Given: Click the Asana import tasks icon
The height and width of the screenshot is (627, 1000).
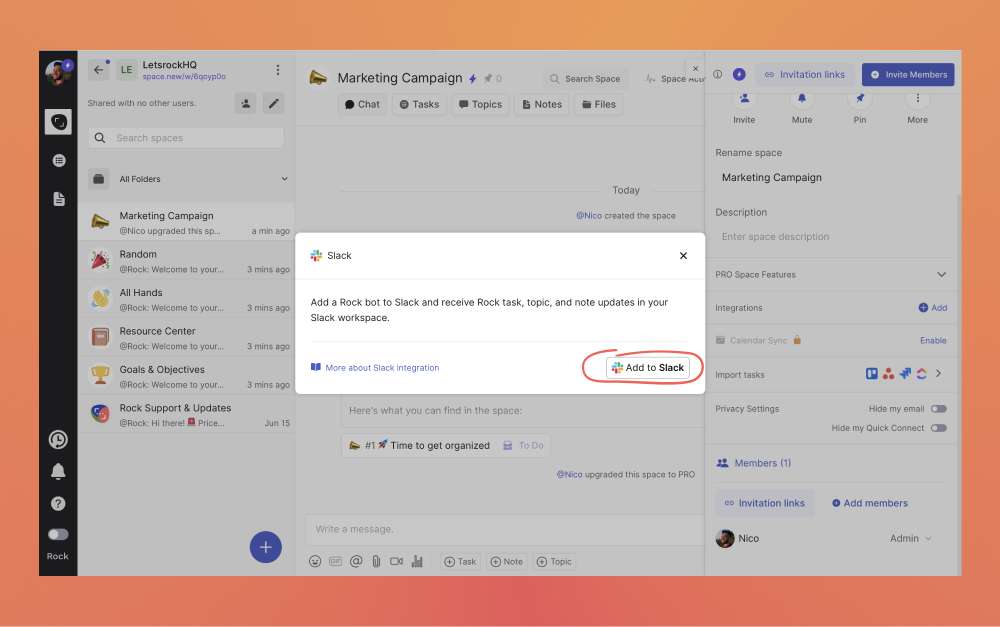Looking at the screenshot, I should click(888, 374).
